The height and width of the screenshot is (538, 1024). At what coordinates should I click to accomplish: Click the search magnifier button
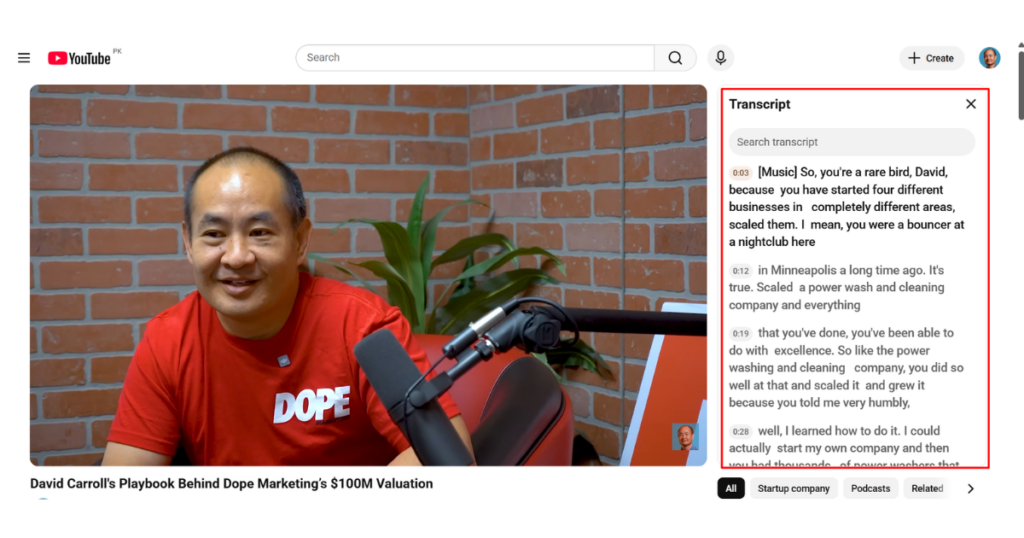click(675, 58)
